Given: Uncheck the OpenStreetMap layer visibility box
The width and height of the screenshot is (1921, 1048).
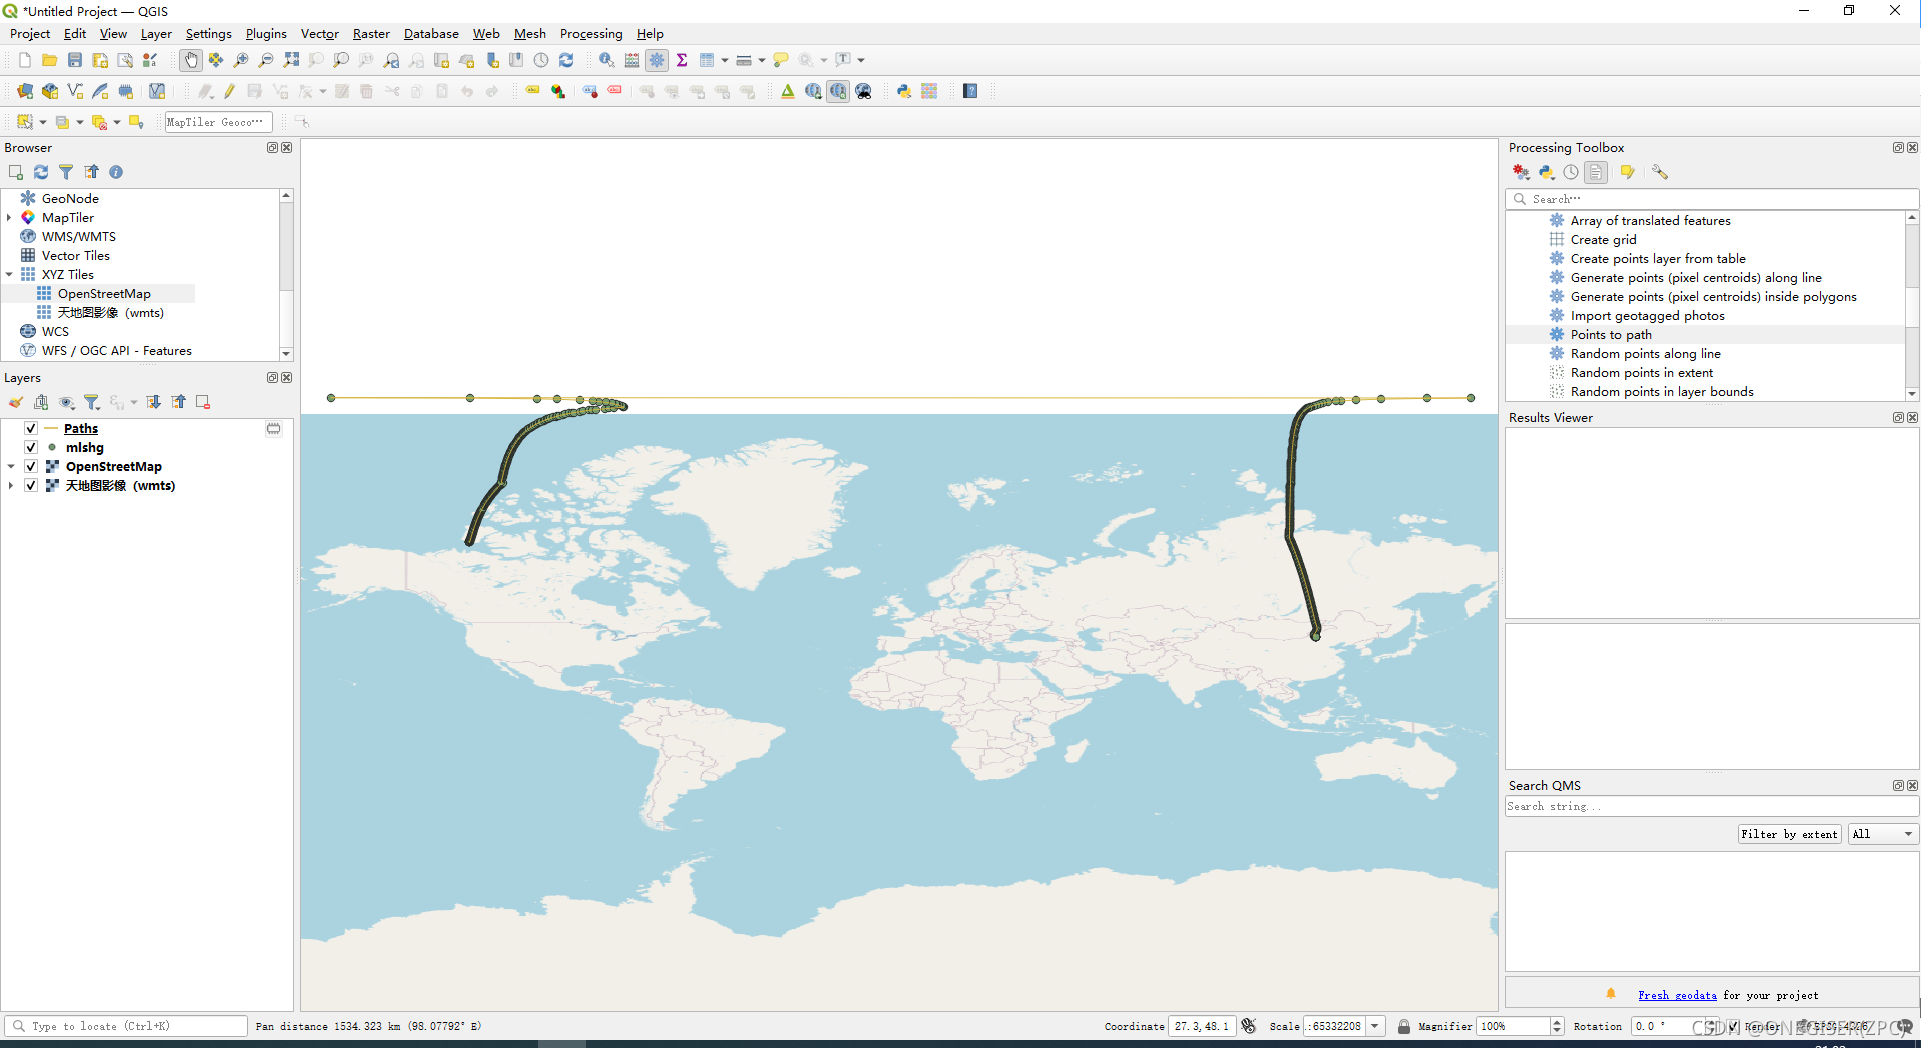Looking at the screenshot, I should (x=31, y=466).
